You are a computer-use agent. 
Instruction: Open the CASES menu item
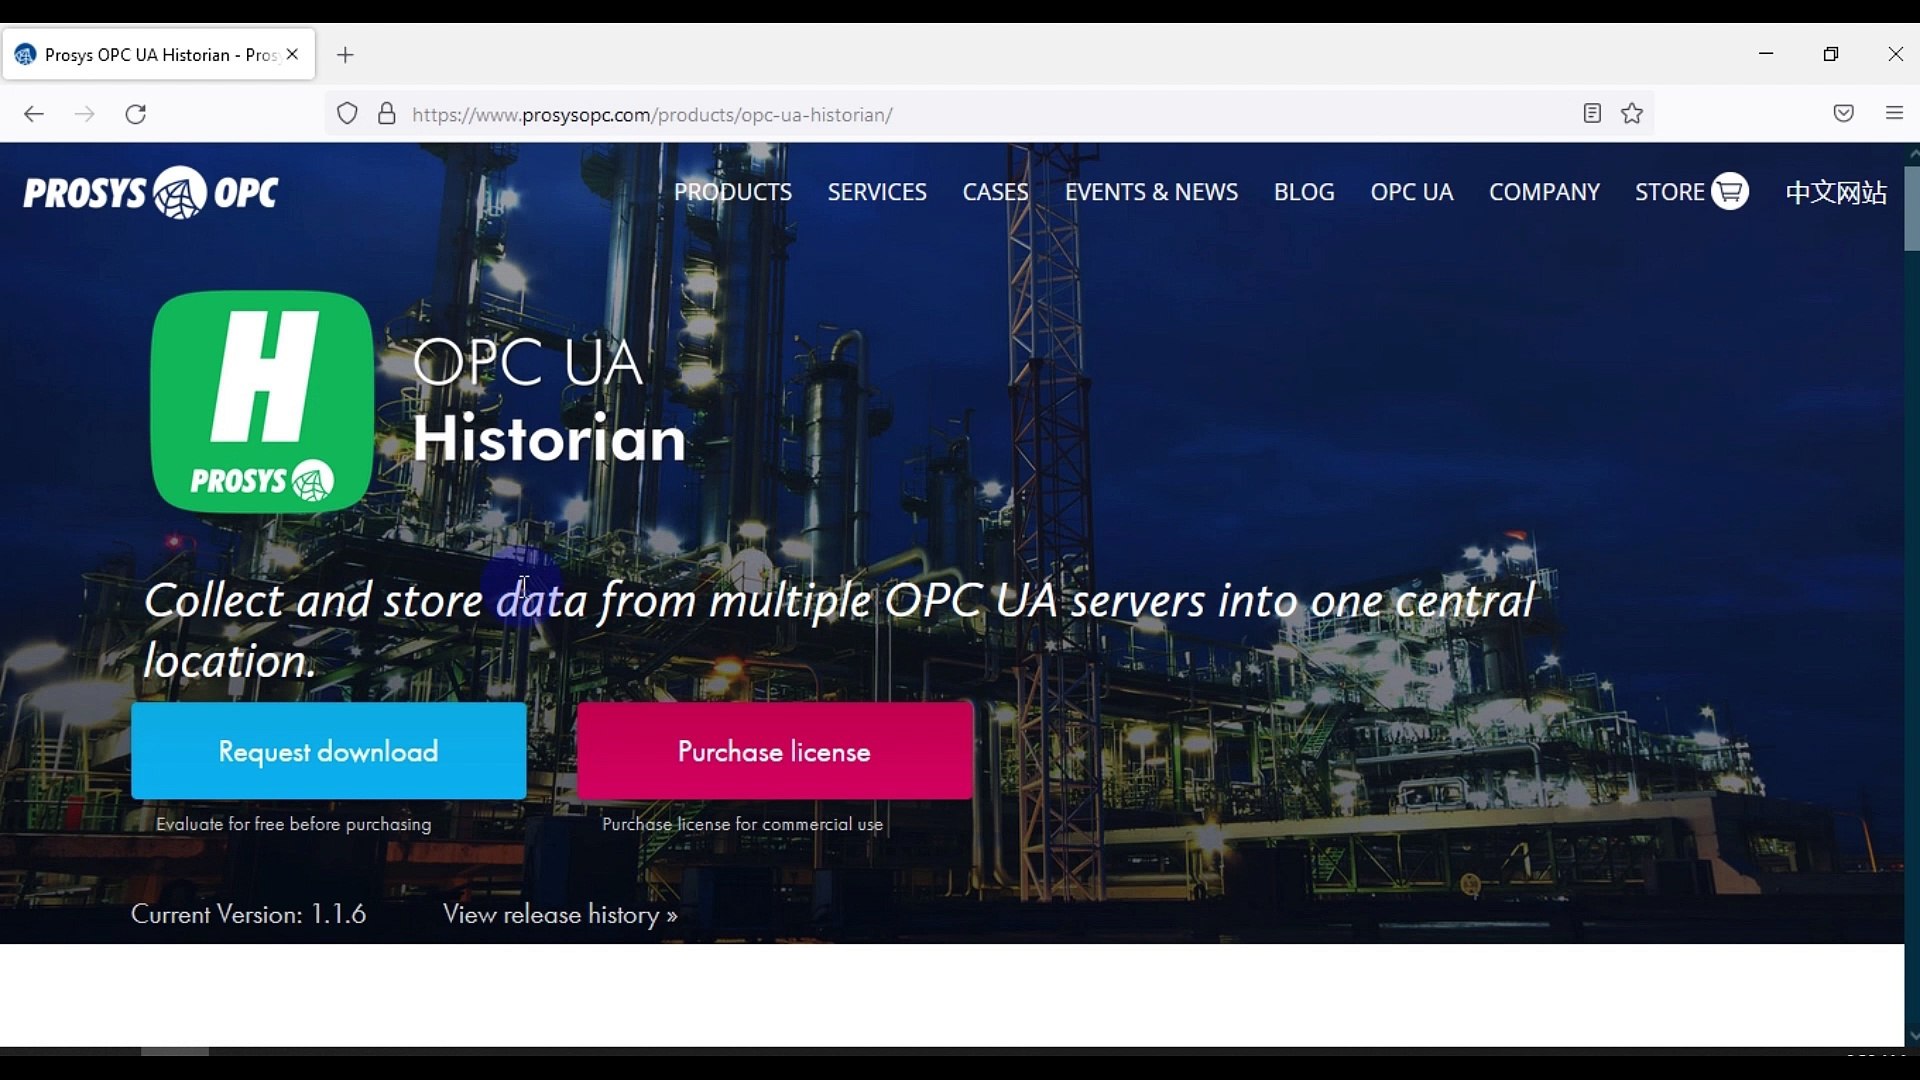click(x=995, y=192)
